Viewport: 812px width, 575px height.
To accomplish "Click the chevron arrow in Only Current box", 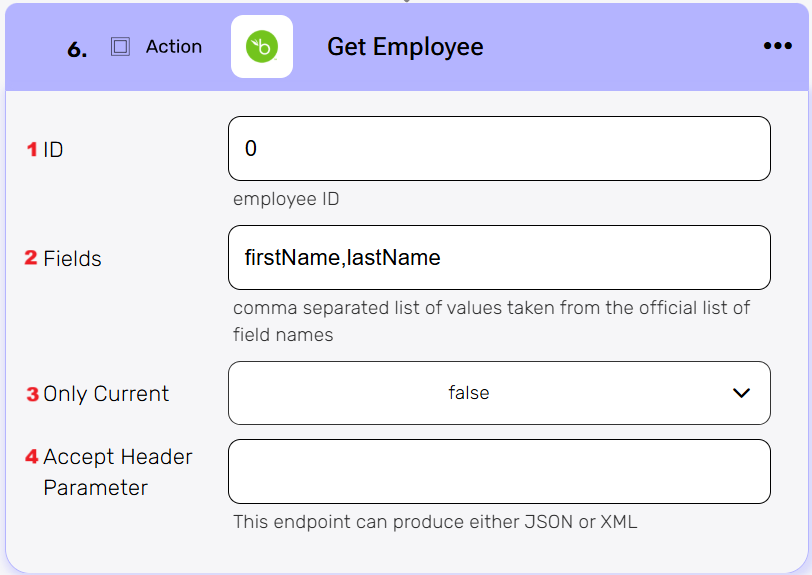I will (741, 393).
